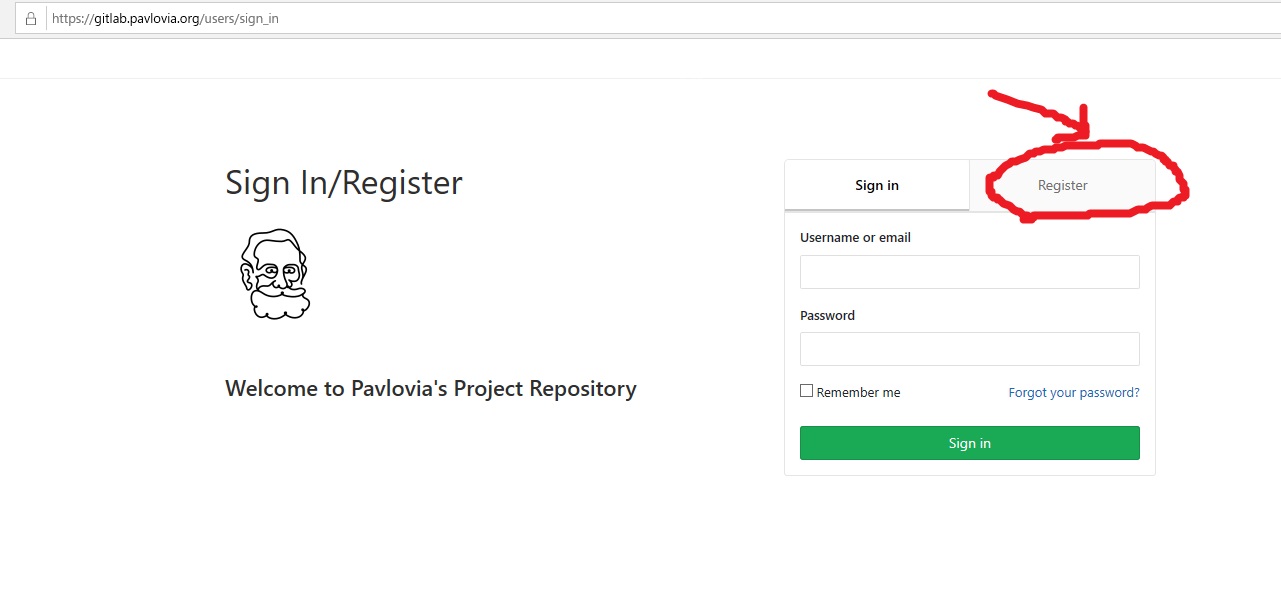1281x589 pixels.
Task: Click the "Remember me" label text
Action: [858, 393]
